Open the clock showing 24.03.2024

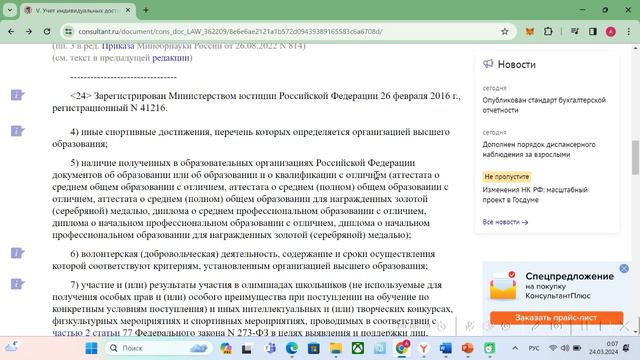[x=604, y=348]
